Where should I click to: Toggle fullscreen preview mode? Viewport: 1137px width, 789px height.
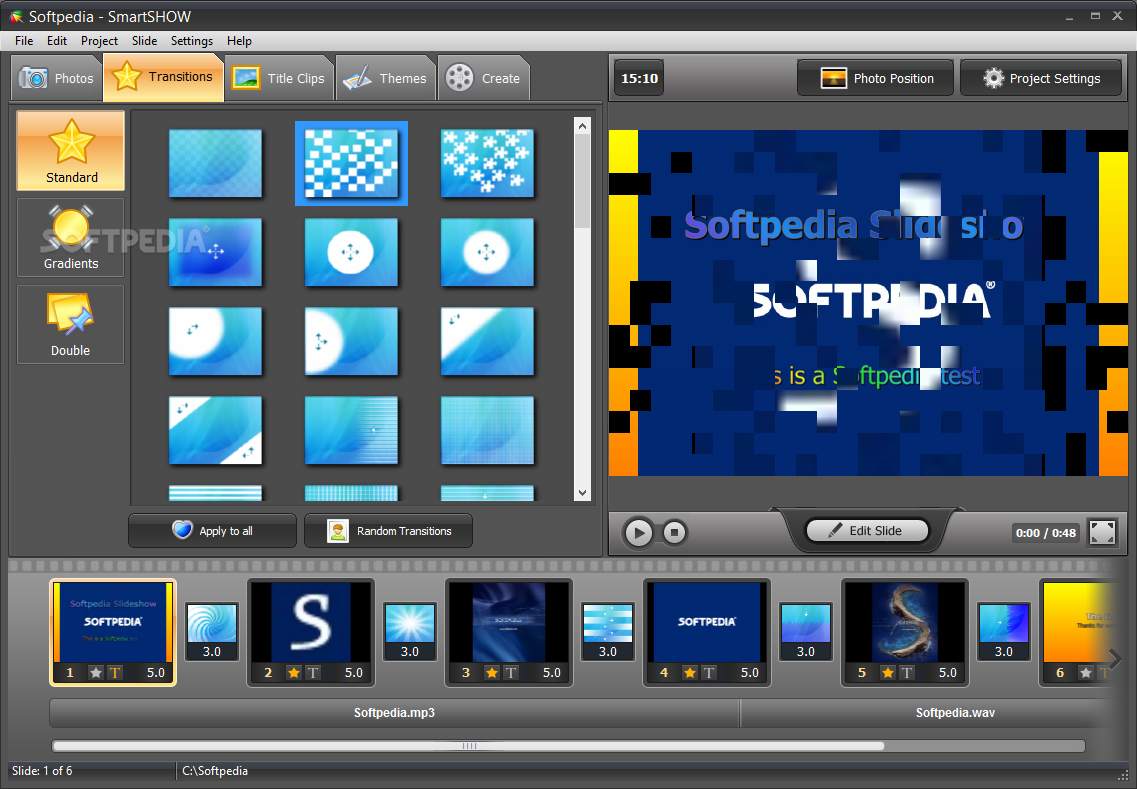tap(1102, 532)
